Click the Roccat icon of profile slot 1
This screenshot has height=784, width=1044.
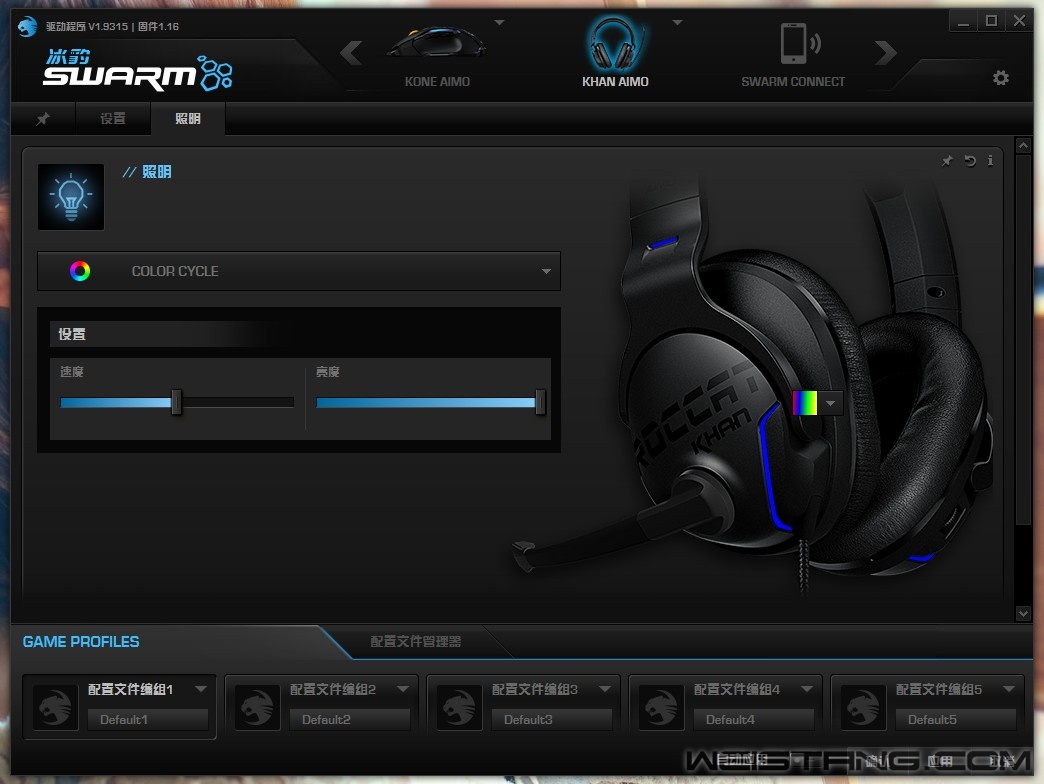coord(55,707)
